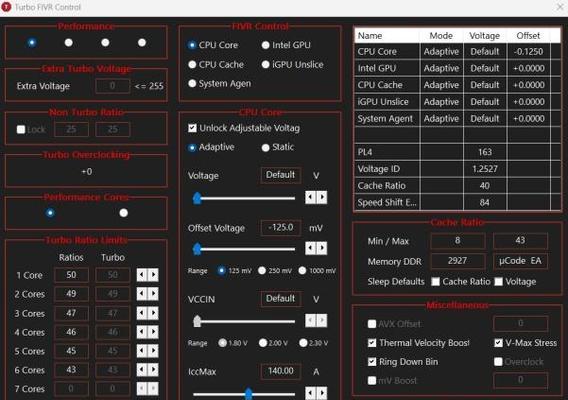Click the Cache Ratio Max field showing 43
Viewport: 568px width, 400px height.
520,241
